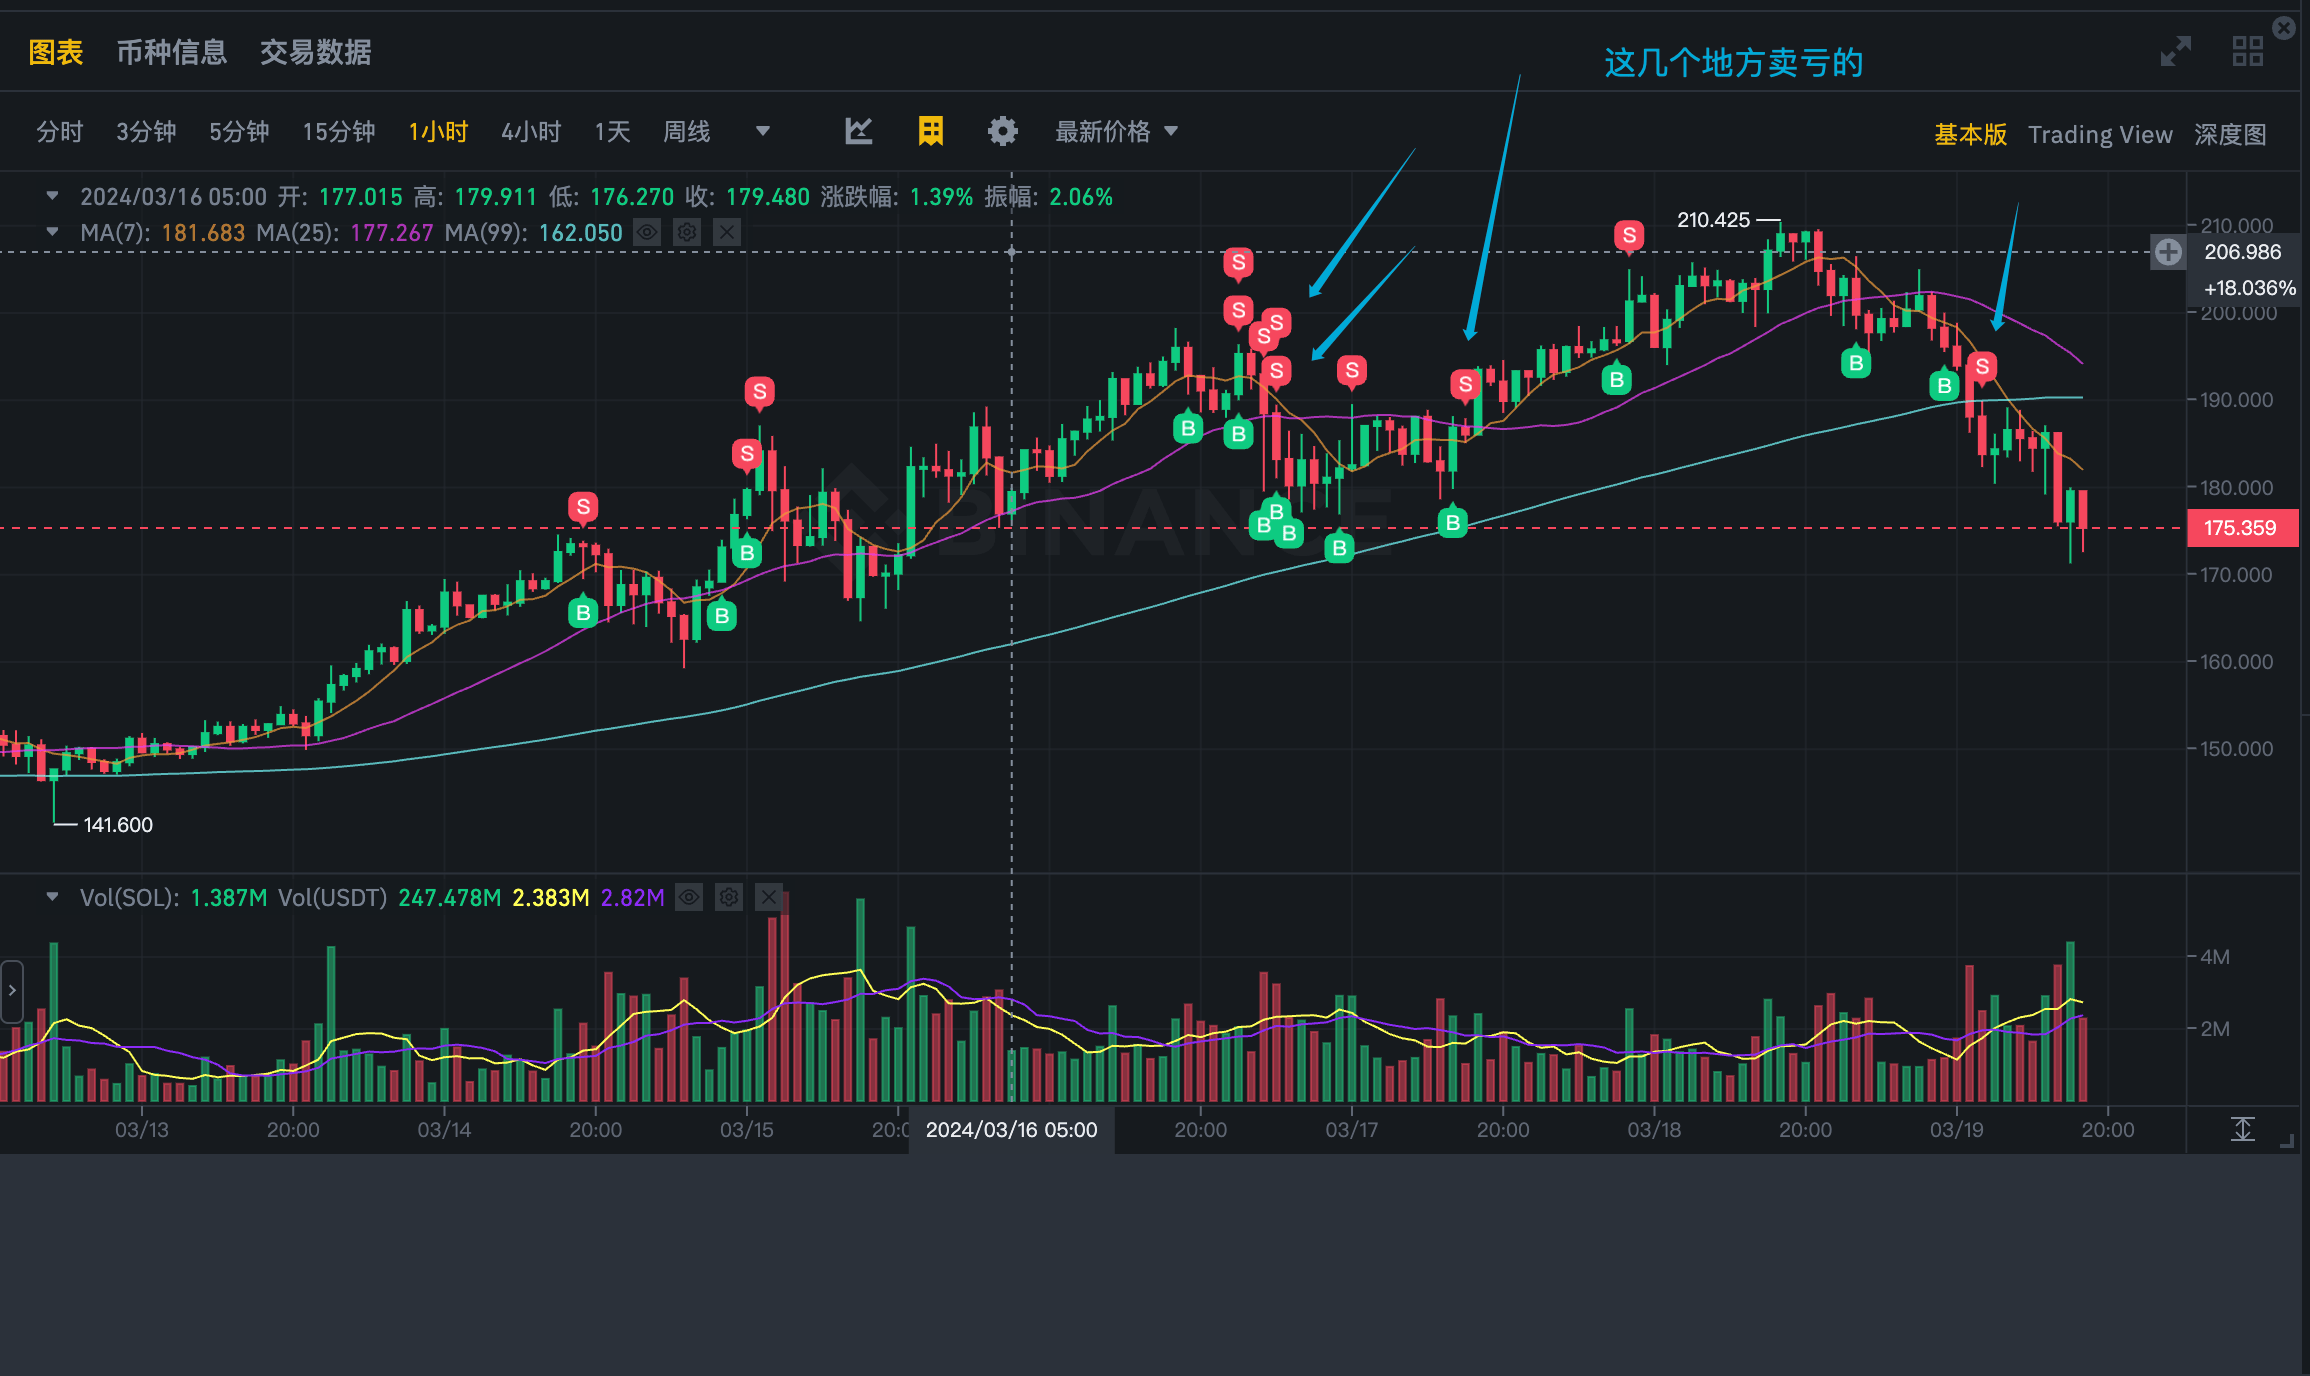Click the 03/18 date on time axis
Image resolution: width=2310 pixels, height=1376 pixels.
(x=1654, y=1130)
